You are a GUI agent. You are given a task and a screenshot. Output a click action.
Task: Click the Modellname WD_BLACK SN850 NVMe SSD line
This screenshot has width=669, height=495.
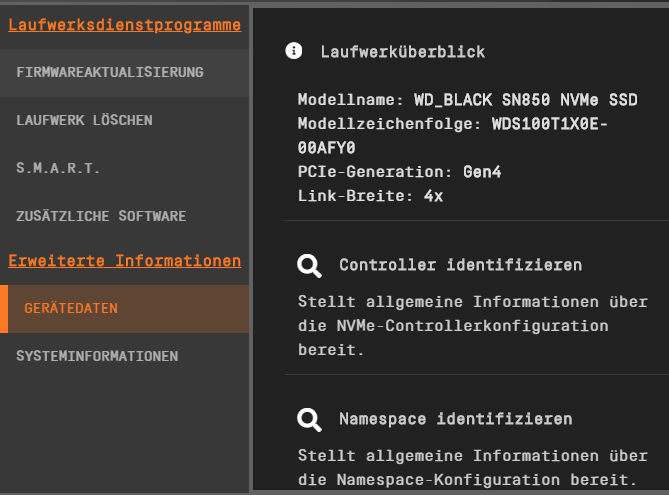[x=468, y=100]
